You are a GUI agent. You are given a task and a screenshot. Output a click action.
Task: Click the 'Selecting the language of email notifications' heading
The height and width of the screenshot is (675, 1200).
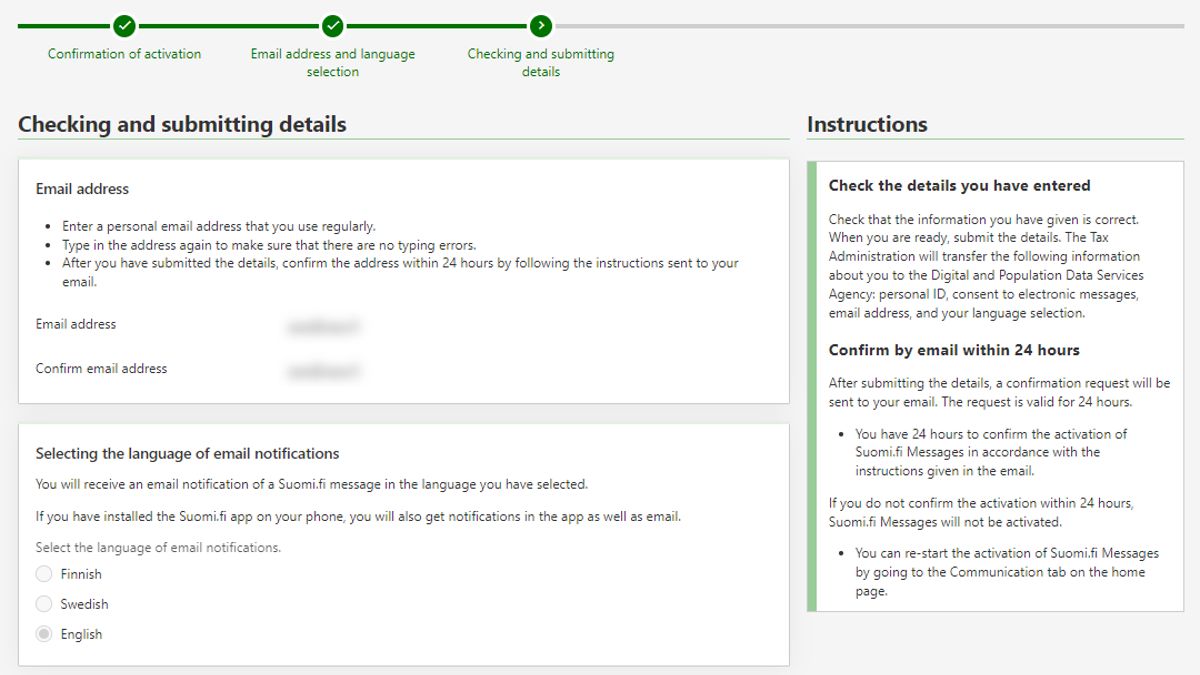(x=187, y=454)
